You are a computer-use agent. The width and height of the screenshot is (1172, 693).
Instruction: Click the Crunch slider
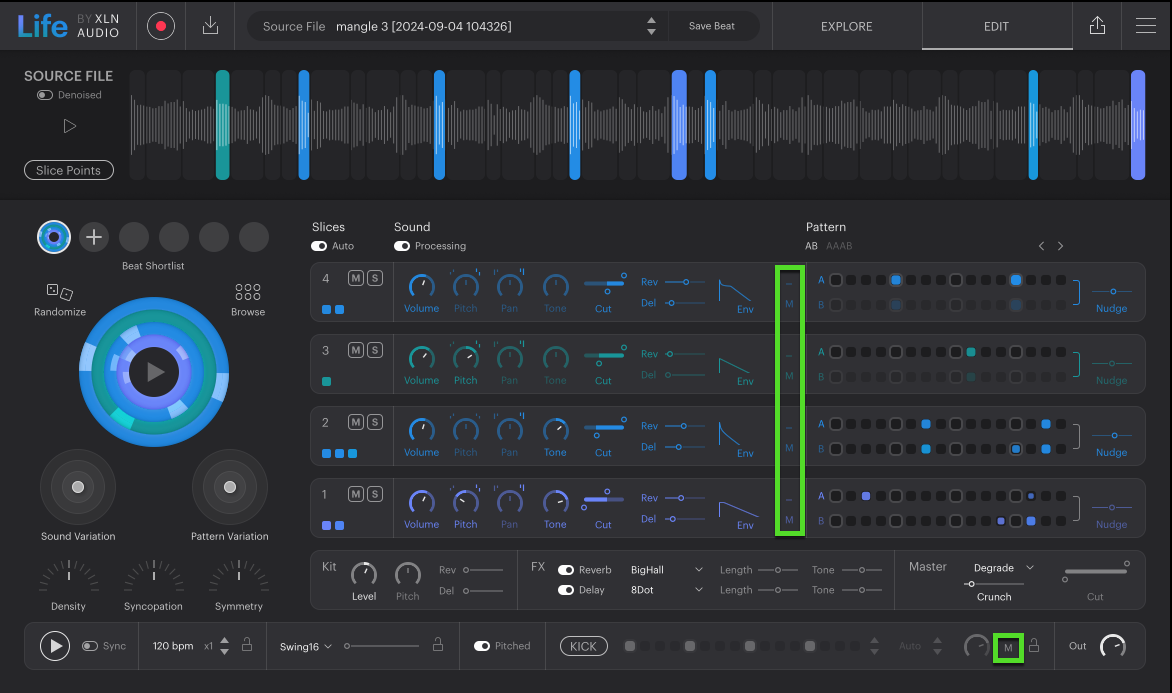994,584
